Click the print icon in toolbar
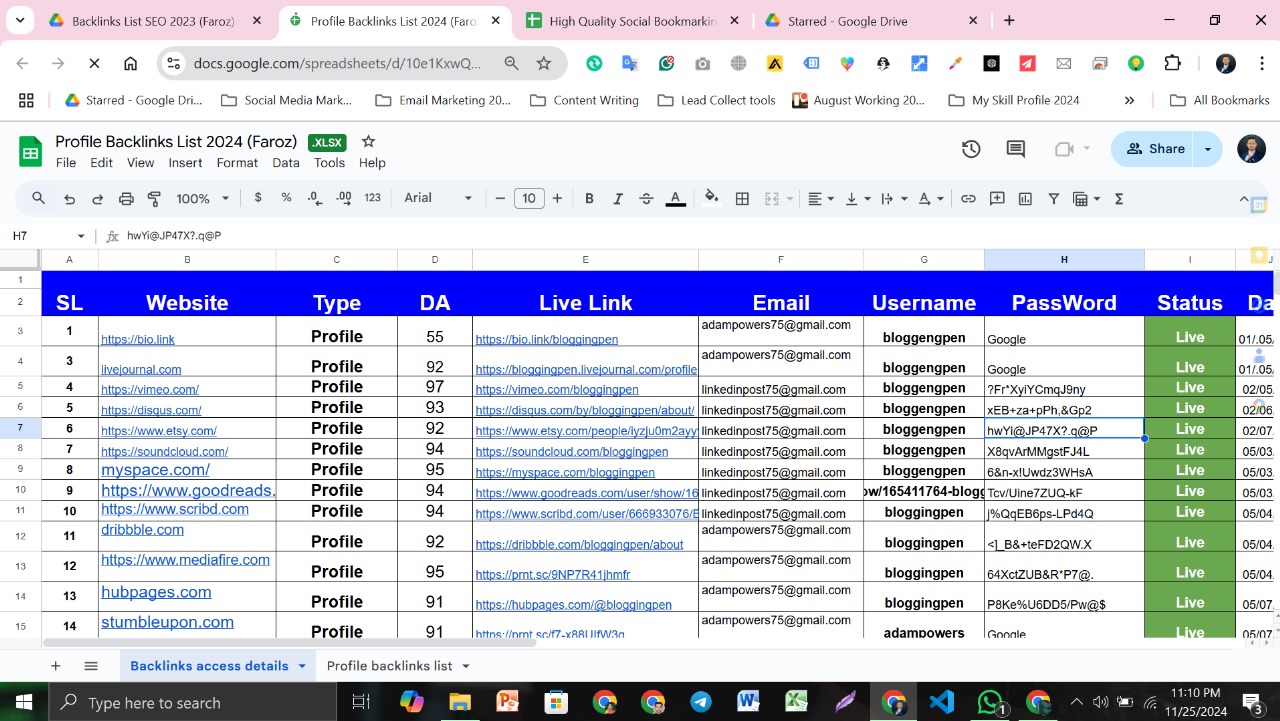The width and height of the screenshot is (1280, 721). tap(126, 199)
